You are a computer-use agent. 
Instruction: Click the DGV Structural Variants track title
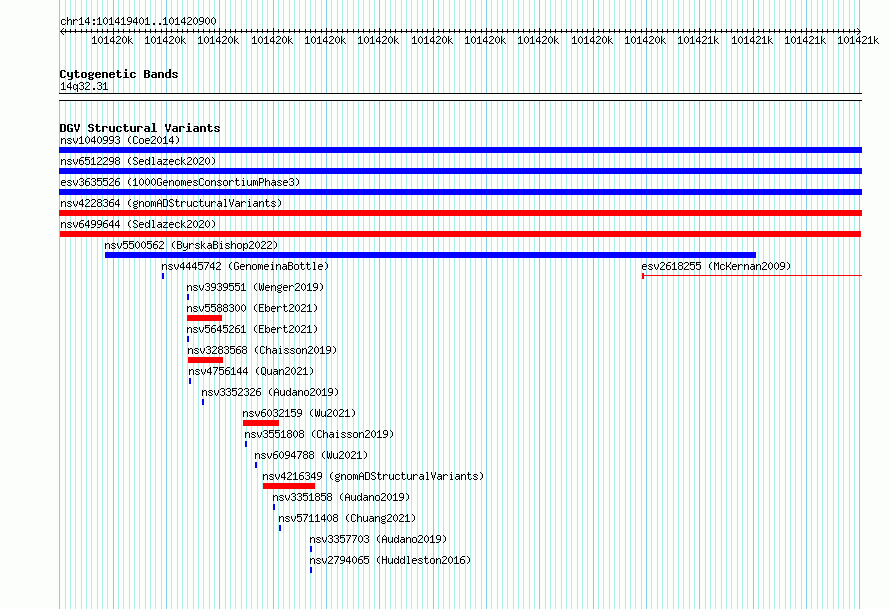[x=140, y=128]
